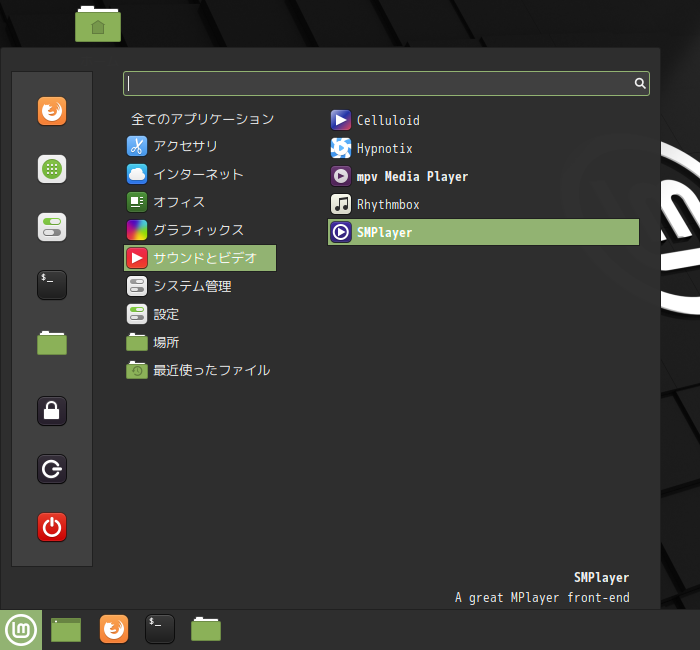The image size is (700, 650).
Task: Select the 設定 category label
Action: 166,314
